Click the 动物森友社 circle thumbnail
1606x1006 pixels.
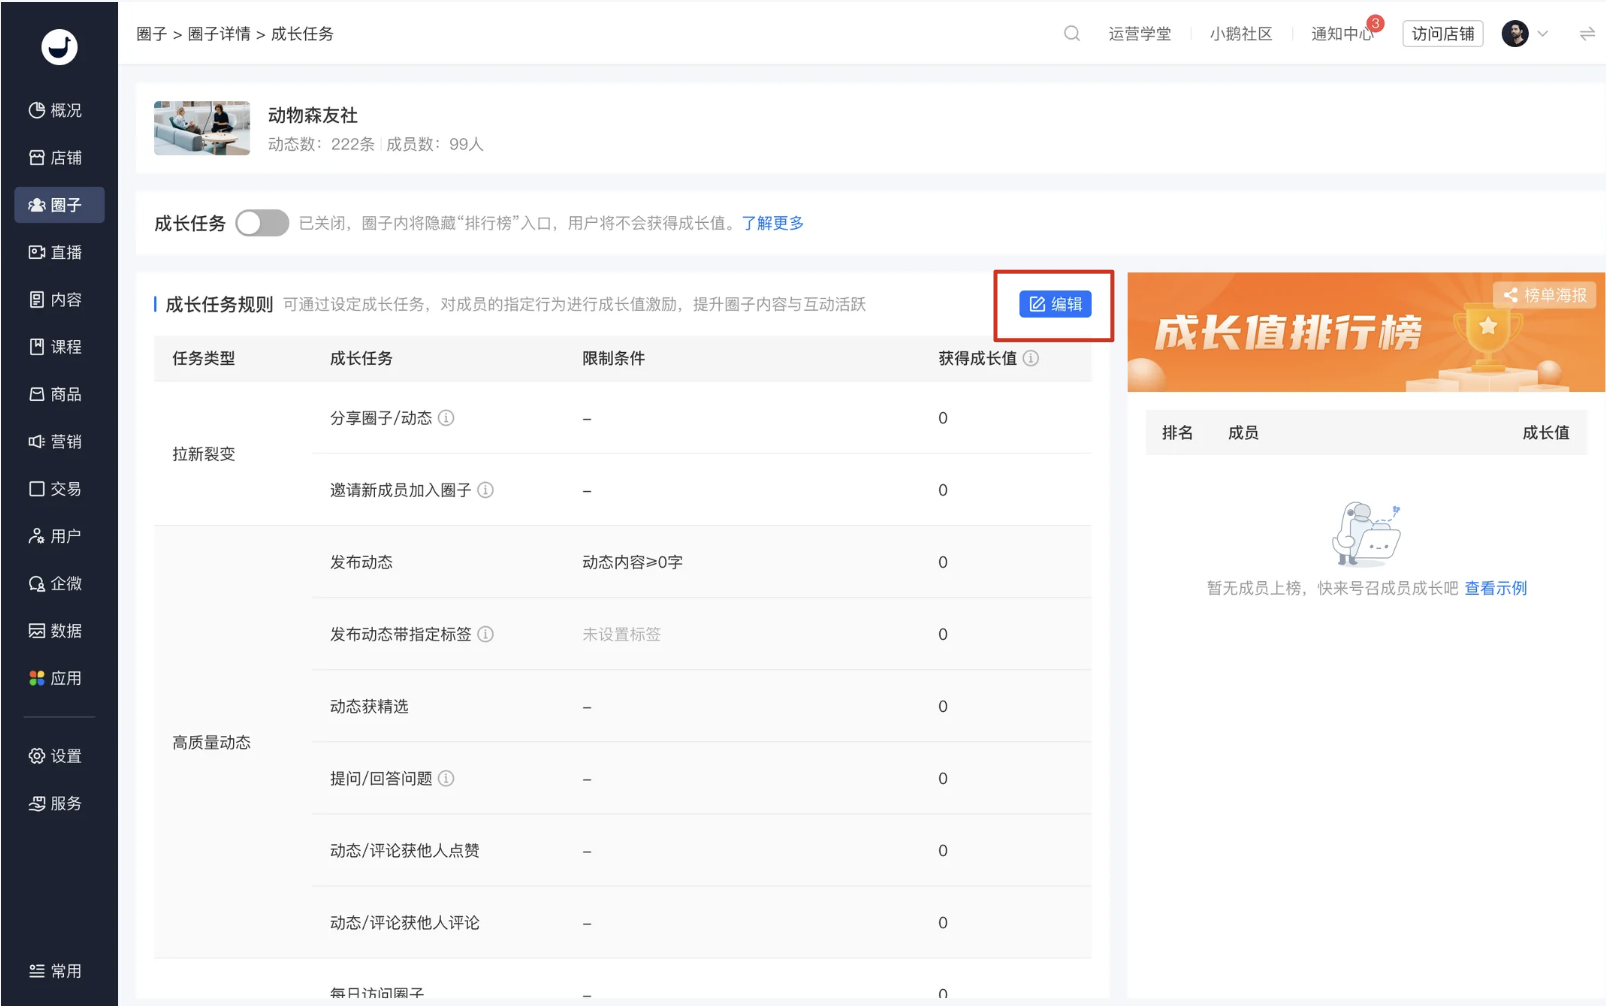pos(202,128)
